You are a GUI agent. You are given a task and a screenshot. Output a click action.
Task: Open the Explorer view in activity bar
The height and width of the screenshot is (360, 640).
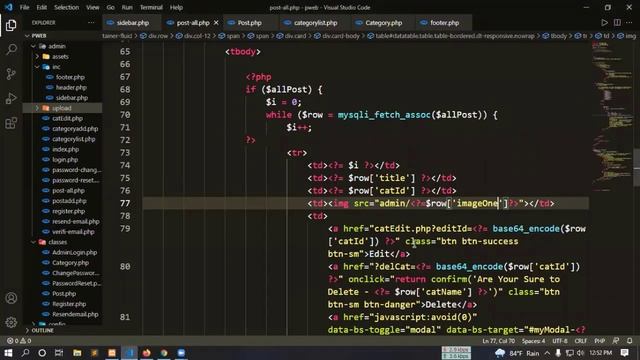point(11,25)
